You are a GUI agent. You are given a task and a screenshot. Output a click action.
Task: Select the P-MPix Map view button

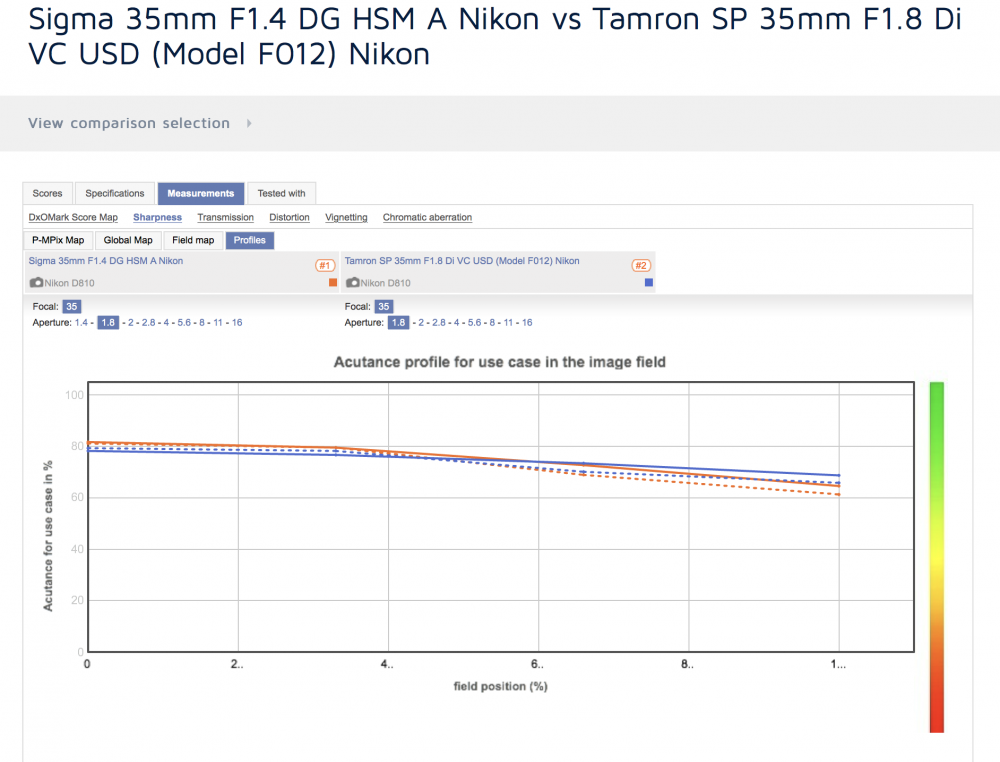tap(58, 240)
